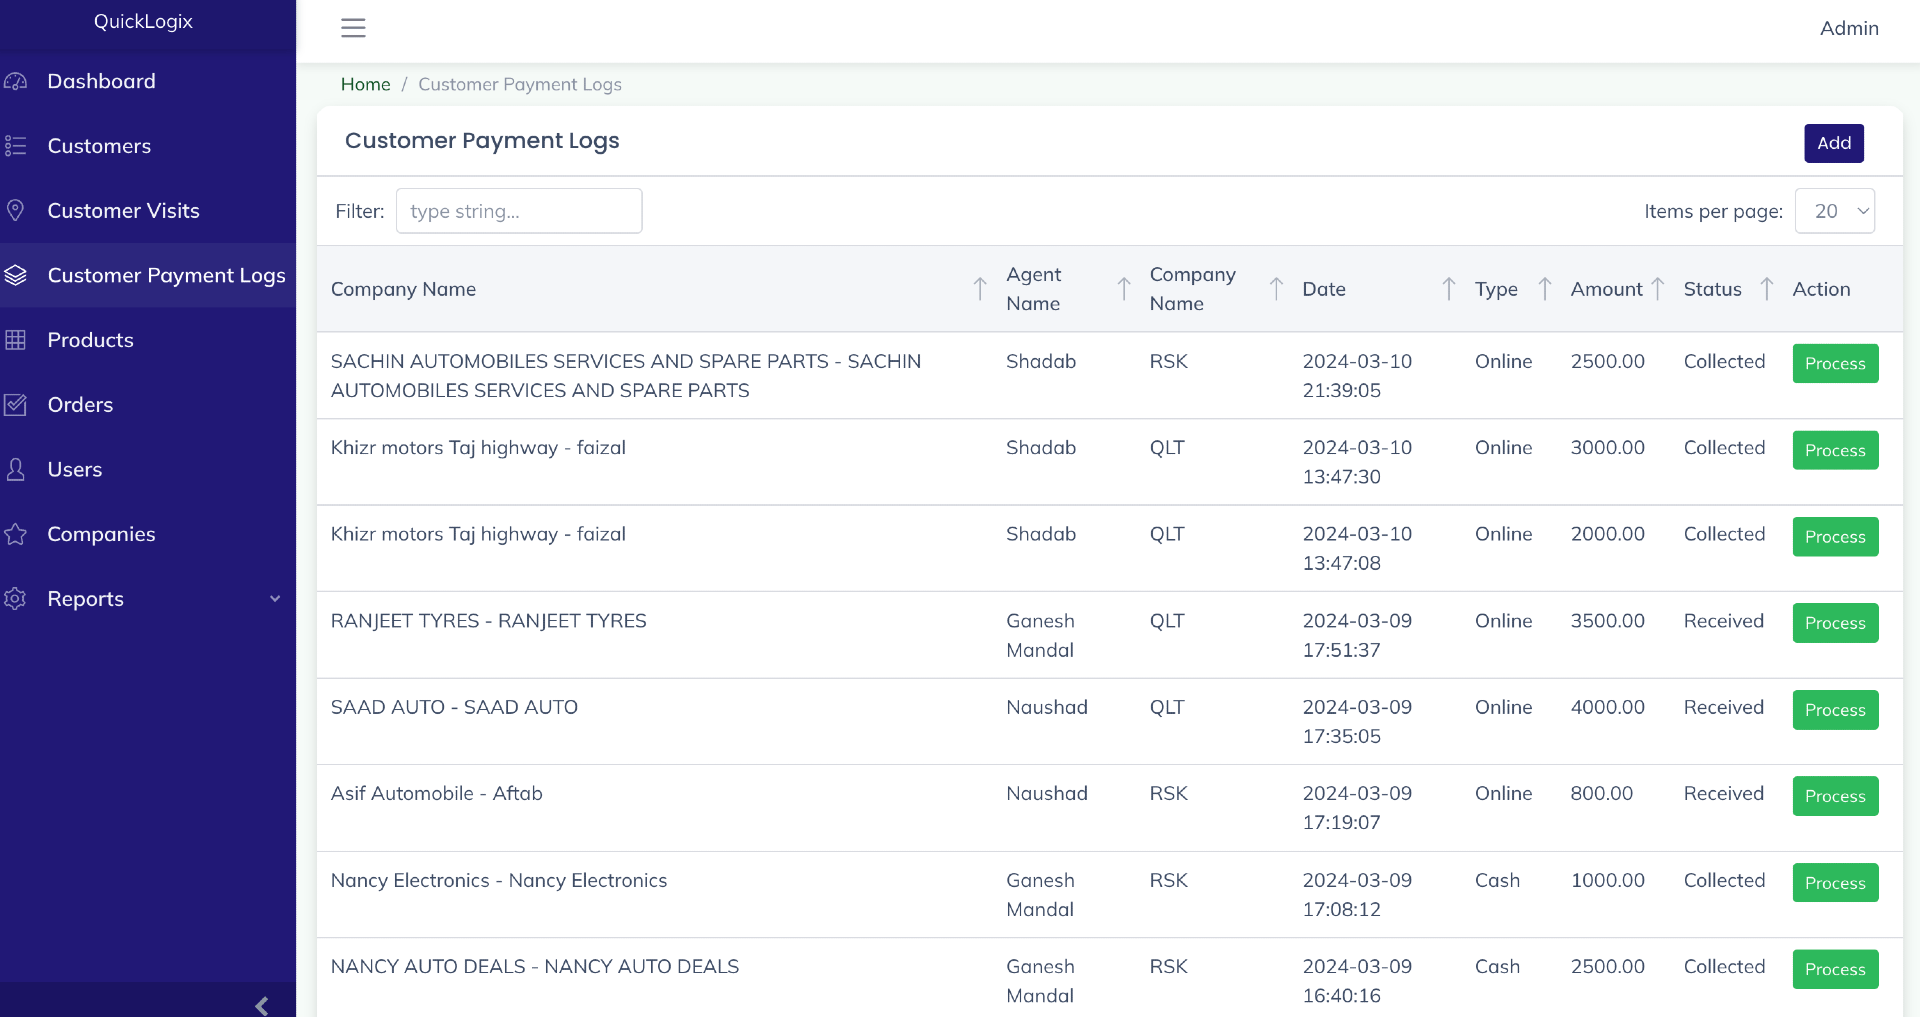Open the Admin user menu
The height and width of the screenshot is (1017, 1920).
point(1848,28)
